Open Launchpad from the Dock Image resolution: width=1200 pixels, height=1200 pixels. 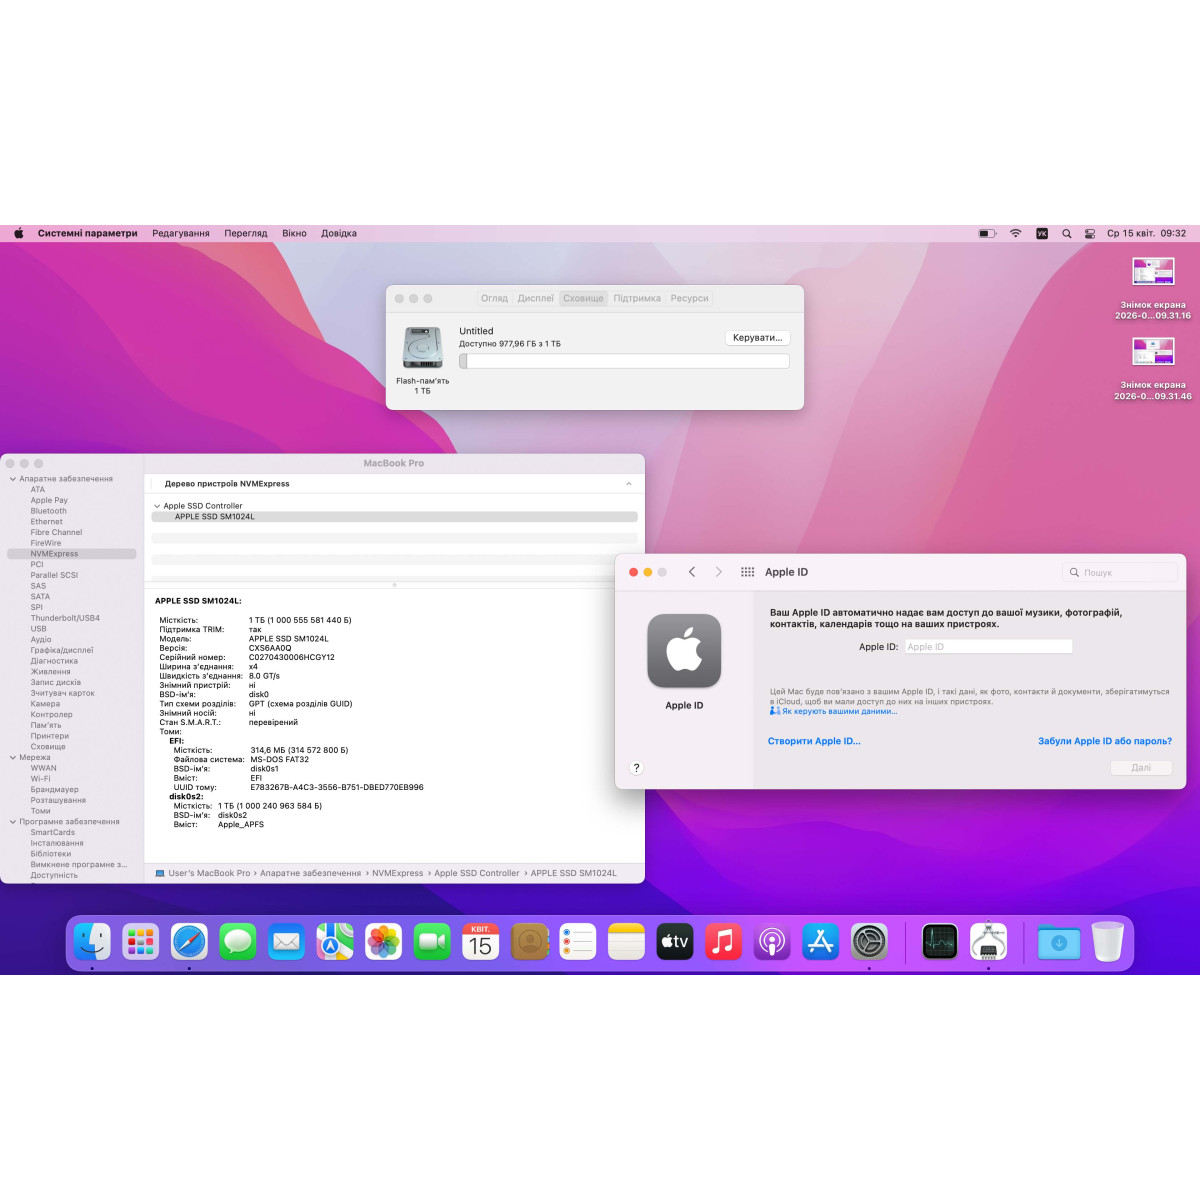point(140,941)
